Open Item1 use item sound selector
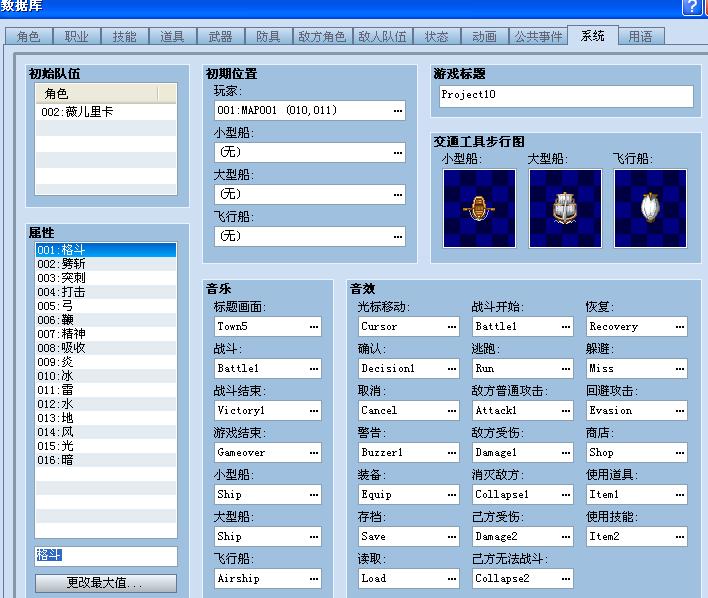The height and width of the screenshot is (598, 708). coord(680,495)
